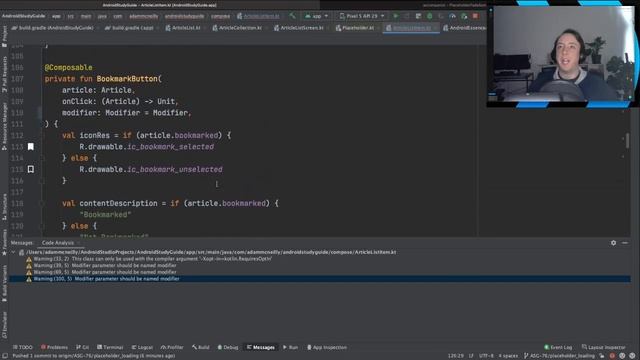The width and height of the screenshot is (640, 360).
Task: Open the Layout Inspector
Action: click(x=603, y=347)
